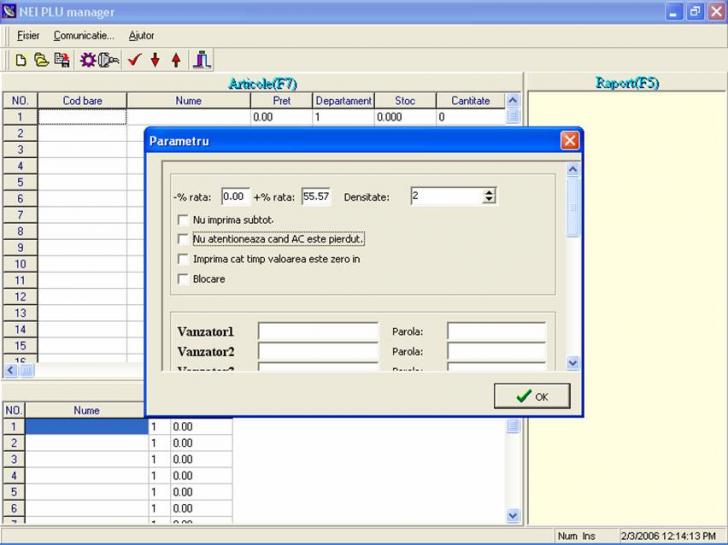
Task: Click the red down arrow icon
Action: point(155,60)
